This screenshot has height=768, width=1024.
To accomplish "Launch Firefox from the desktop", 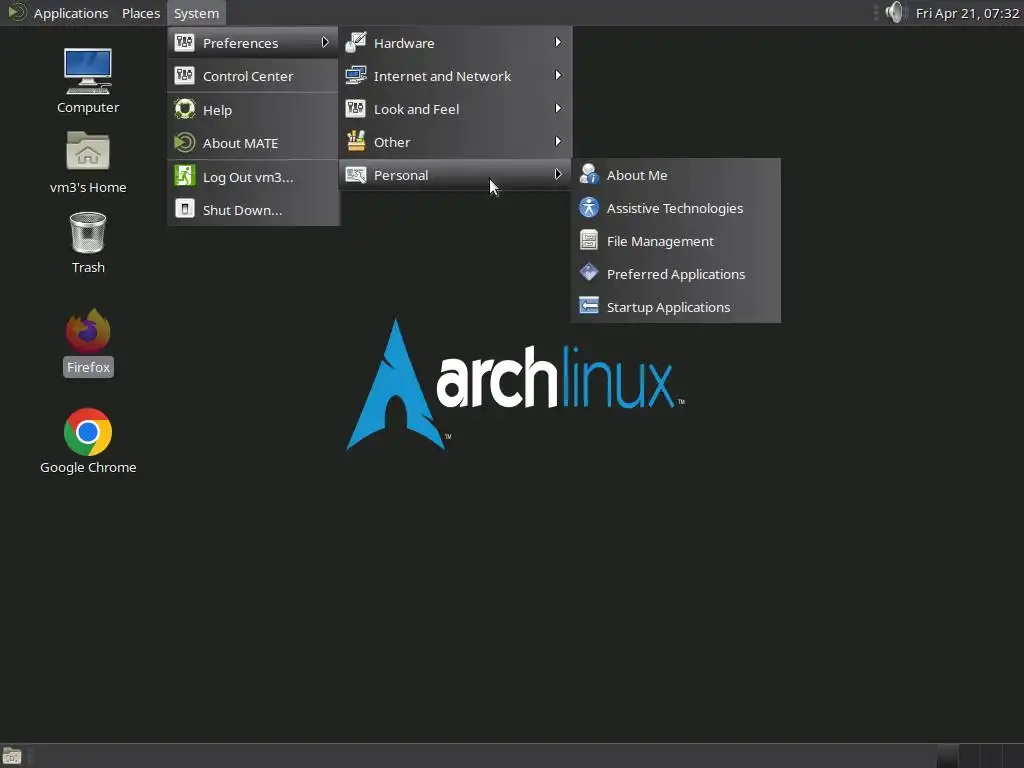I will coord(88,331).
